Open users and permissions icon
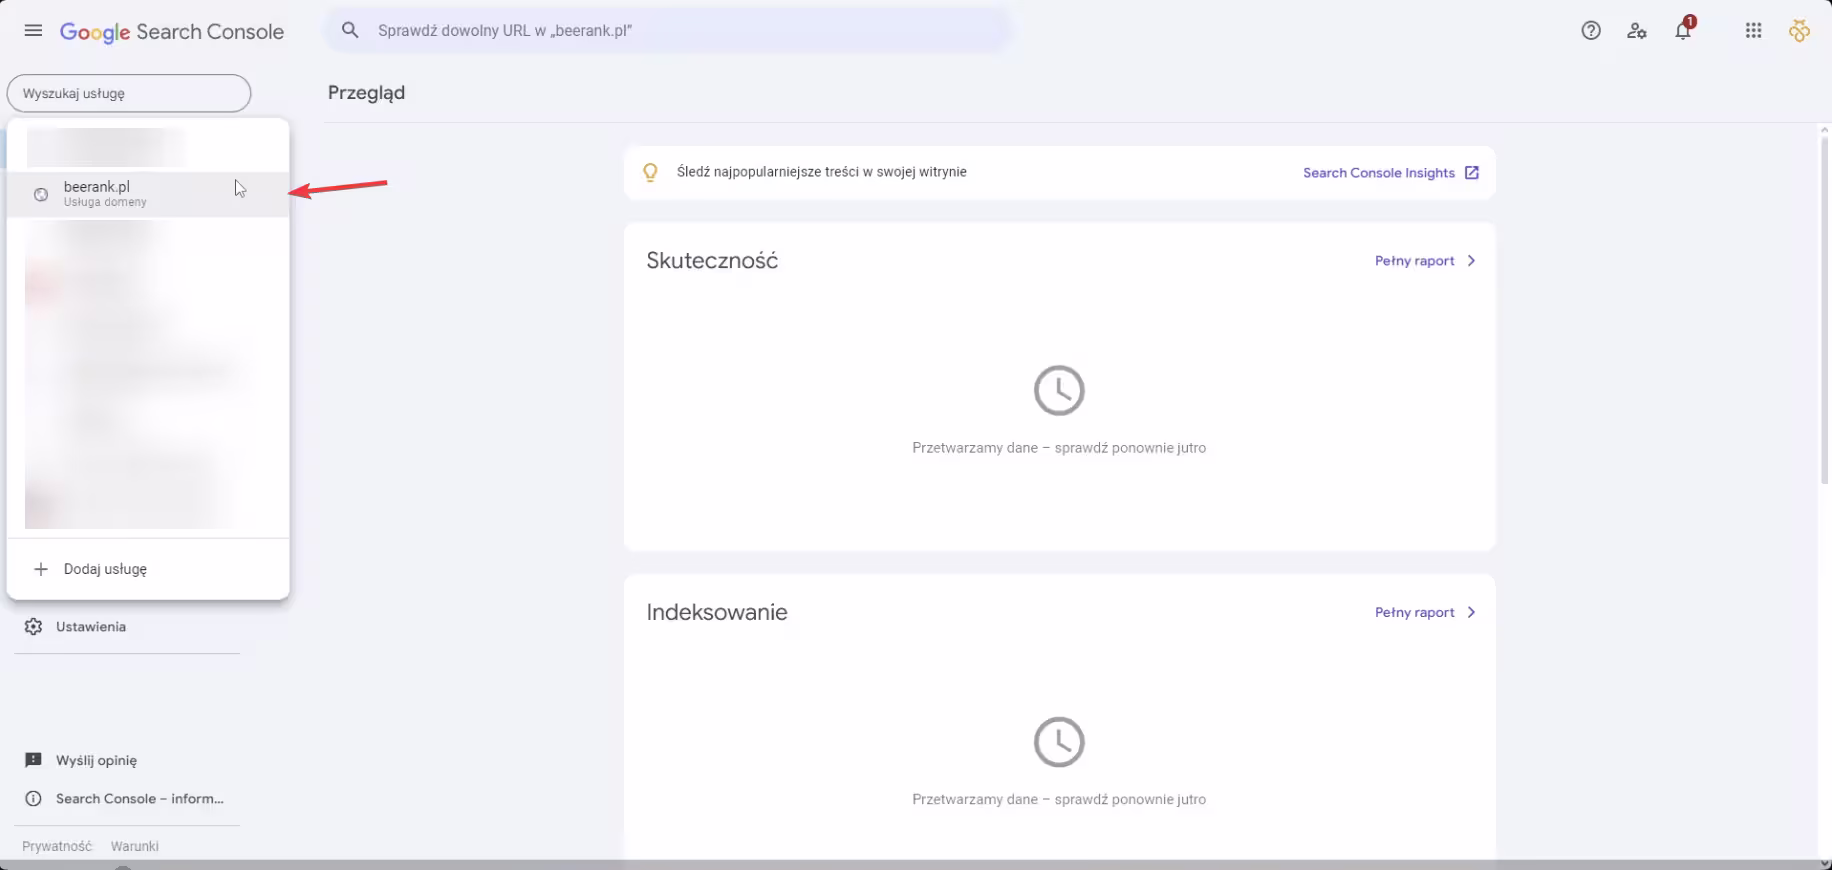1832x870 pixels. 1636,31
